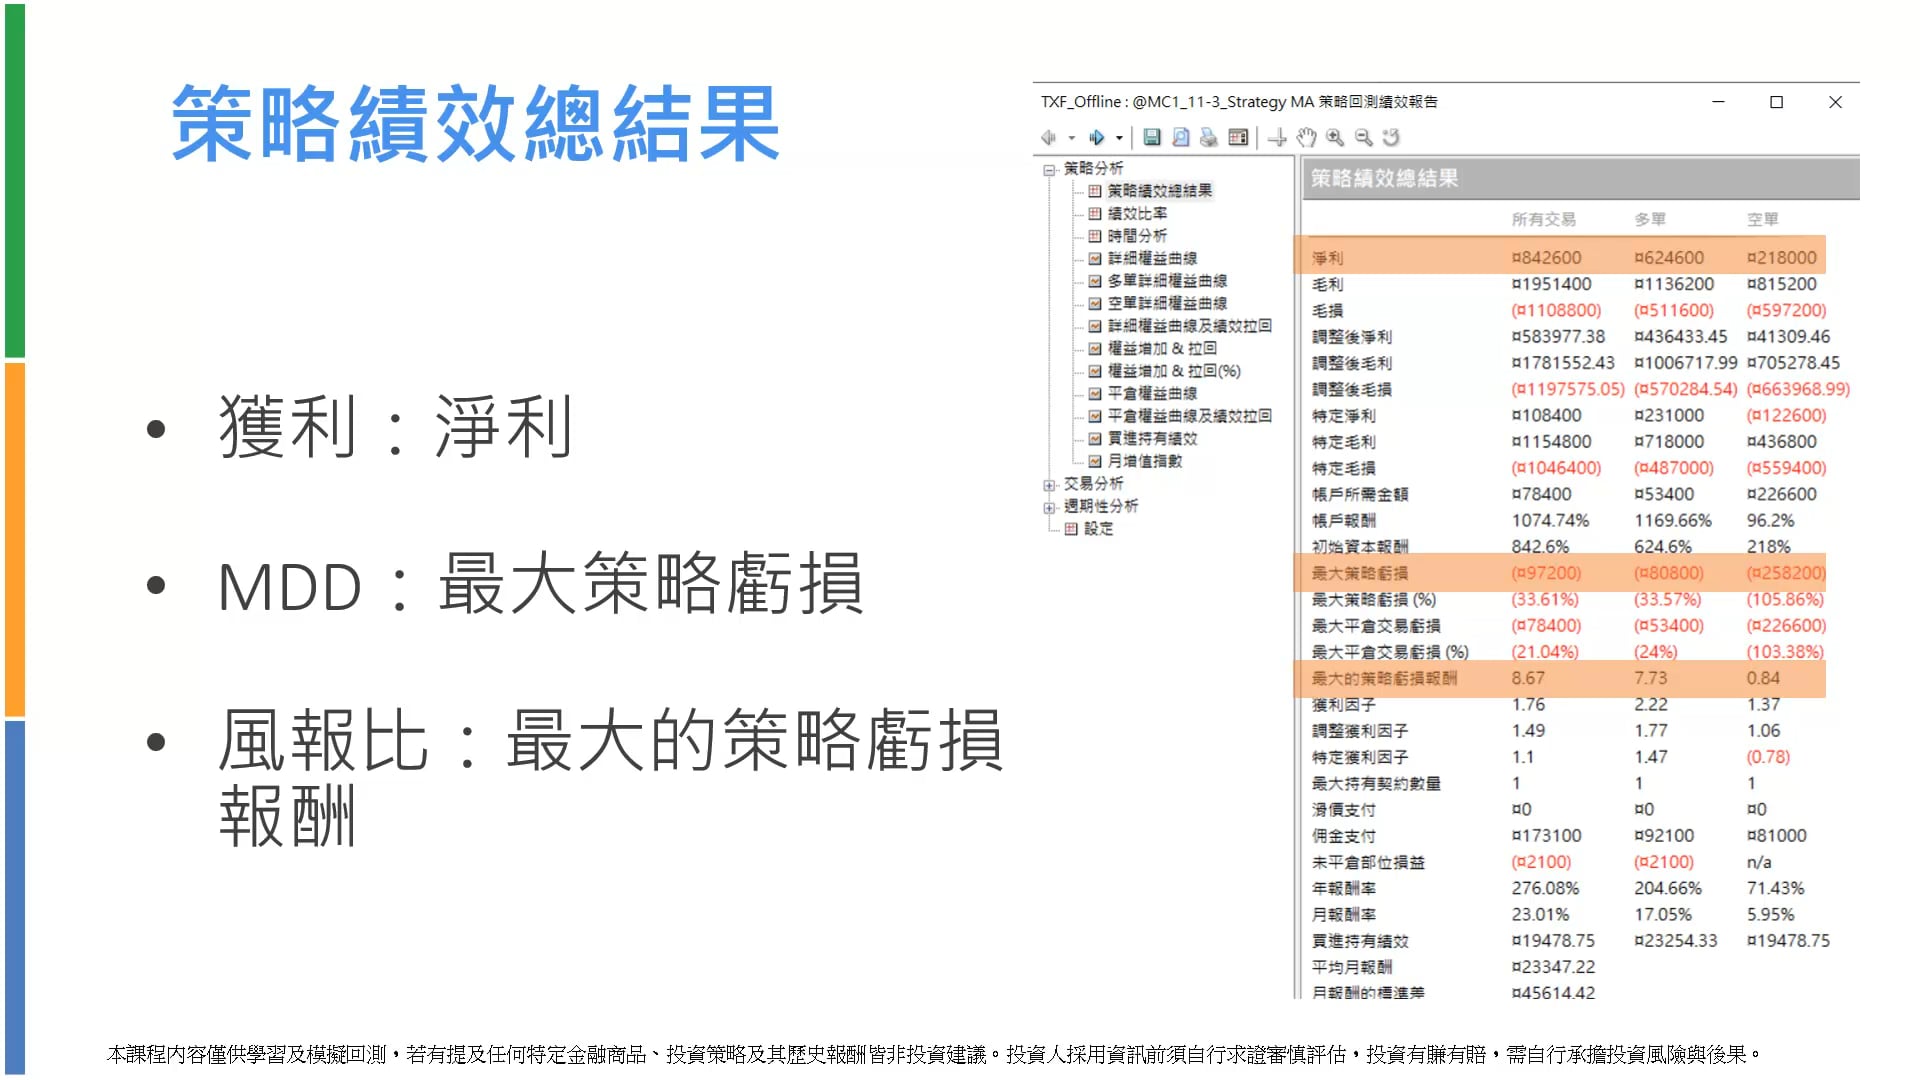This screenshot has height=1080, width=1920.
Task: Select the hand pan tool
Action: pos(1306,138)
